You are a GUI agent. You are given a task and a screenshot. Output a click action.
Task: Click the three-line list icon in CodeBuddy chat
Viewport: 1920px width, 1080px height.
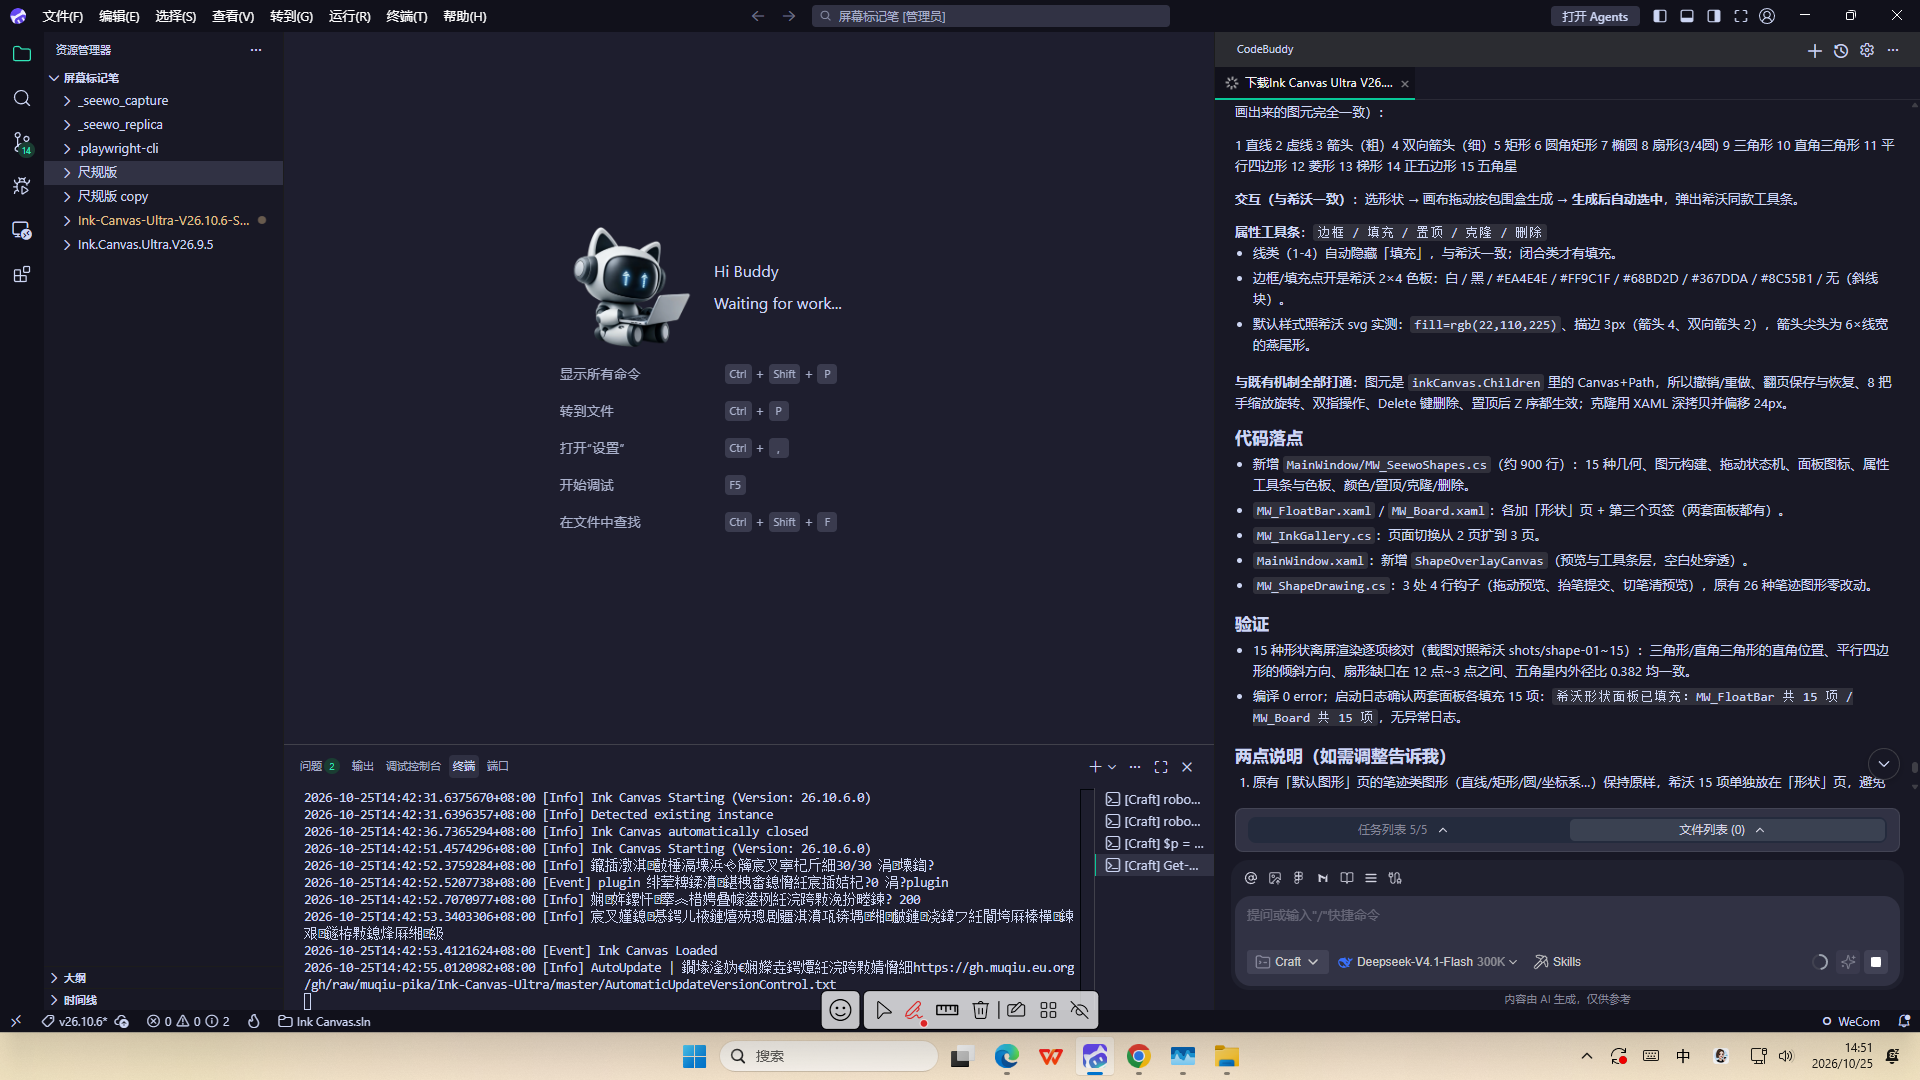[1371, 878]
